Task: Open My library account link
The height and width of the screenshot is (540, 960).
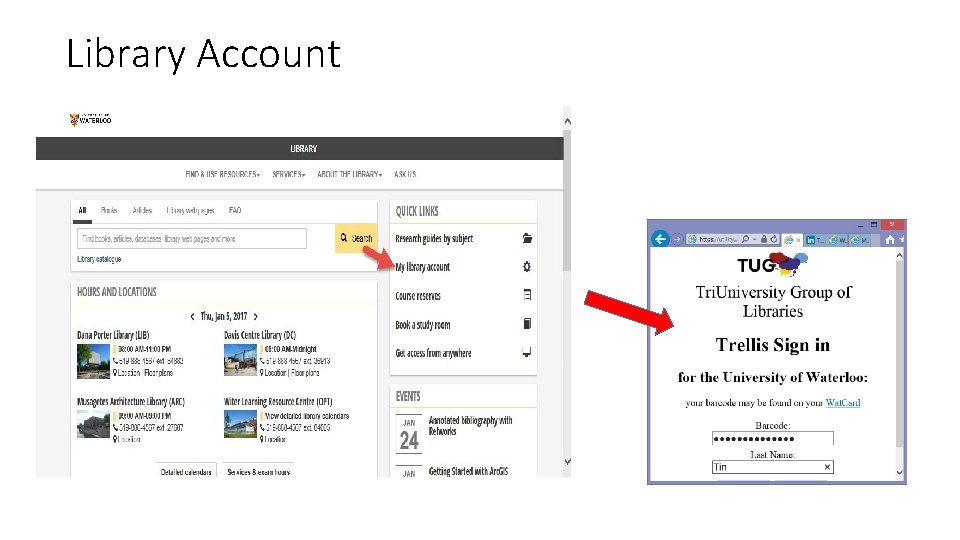Action: click(x=422, y=267)
